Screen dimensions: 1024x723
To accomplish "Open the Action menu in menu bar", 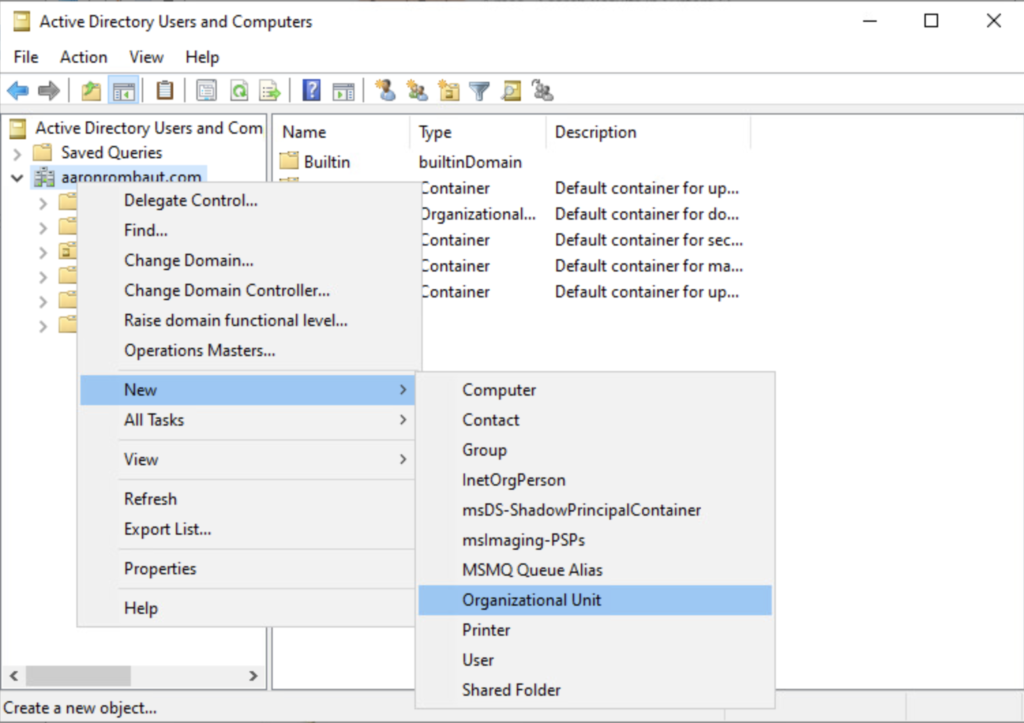I will tap(83, 57).
